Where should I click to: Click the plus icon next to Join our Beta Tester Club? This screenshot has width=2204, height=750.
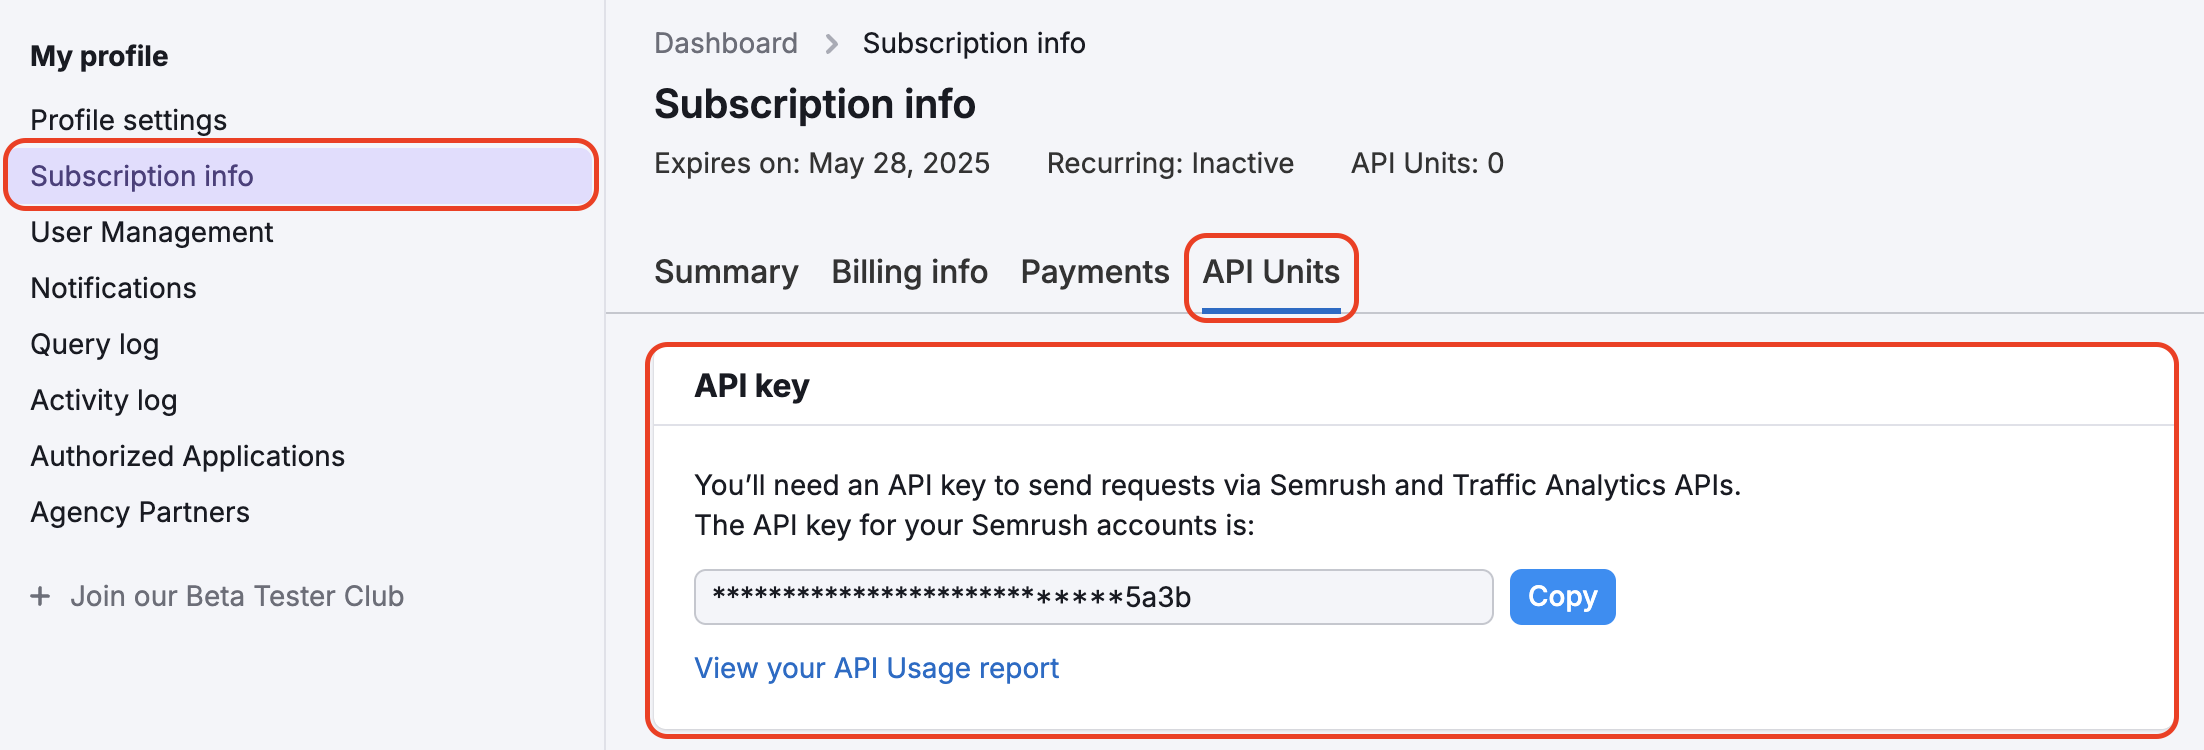39,596
